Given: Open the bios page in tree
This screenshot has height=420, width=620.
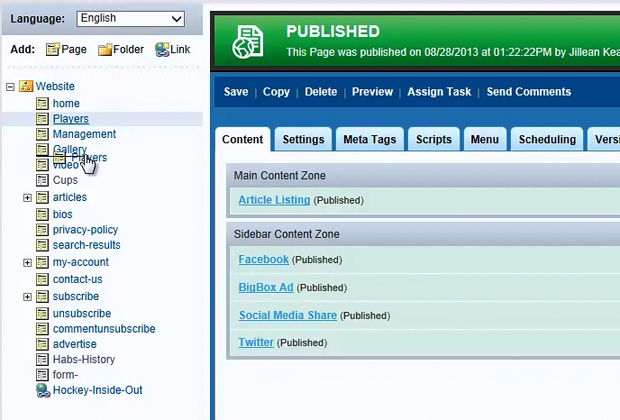Looking at the screenshot, I should 62,214.
